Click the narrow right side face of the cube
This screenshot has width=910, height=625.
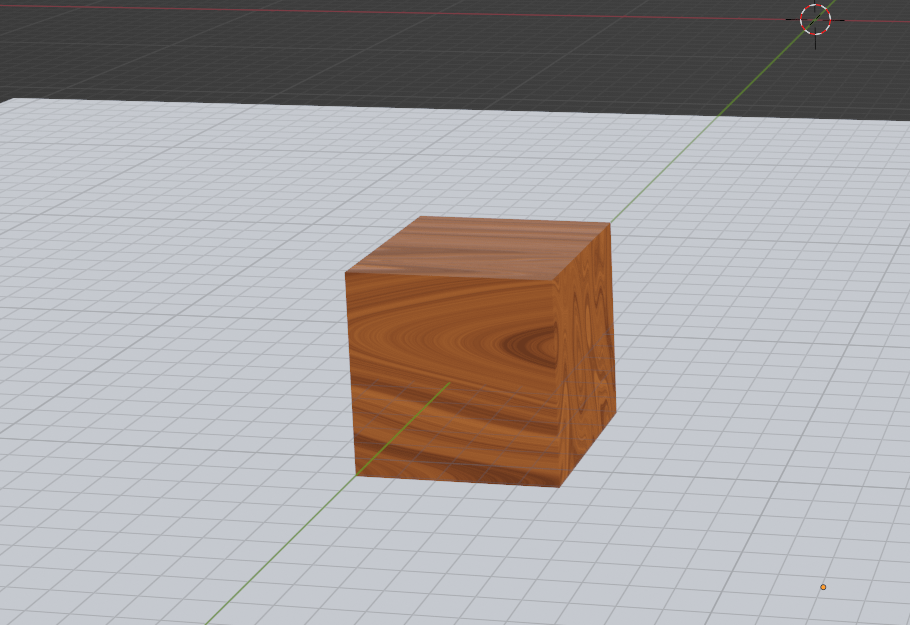[x=587, y=350]
